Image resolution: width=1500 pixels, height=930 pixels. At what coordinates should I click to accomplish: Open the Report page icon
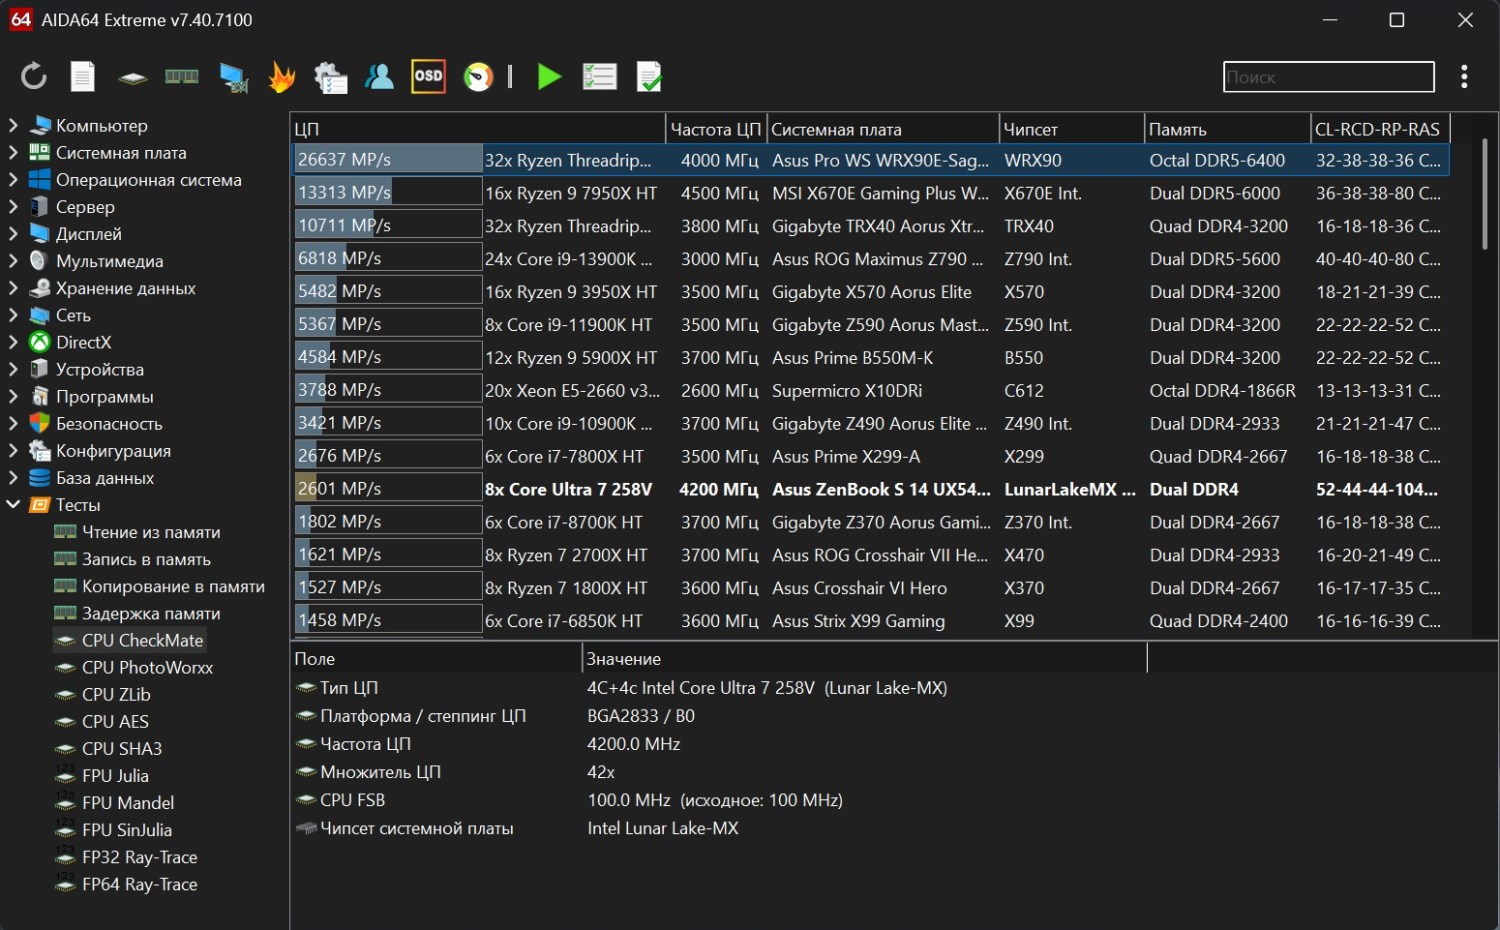83,77
